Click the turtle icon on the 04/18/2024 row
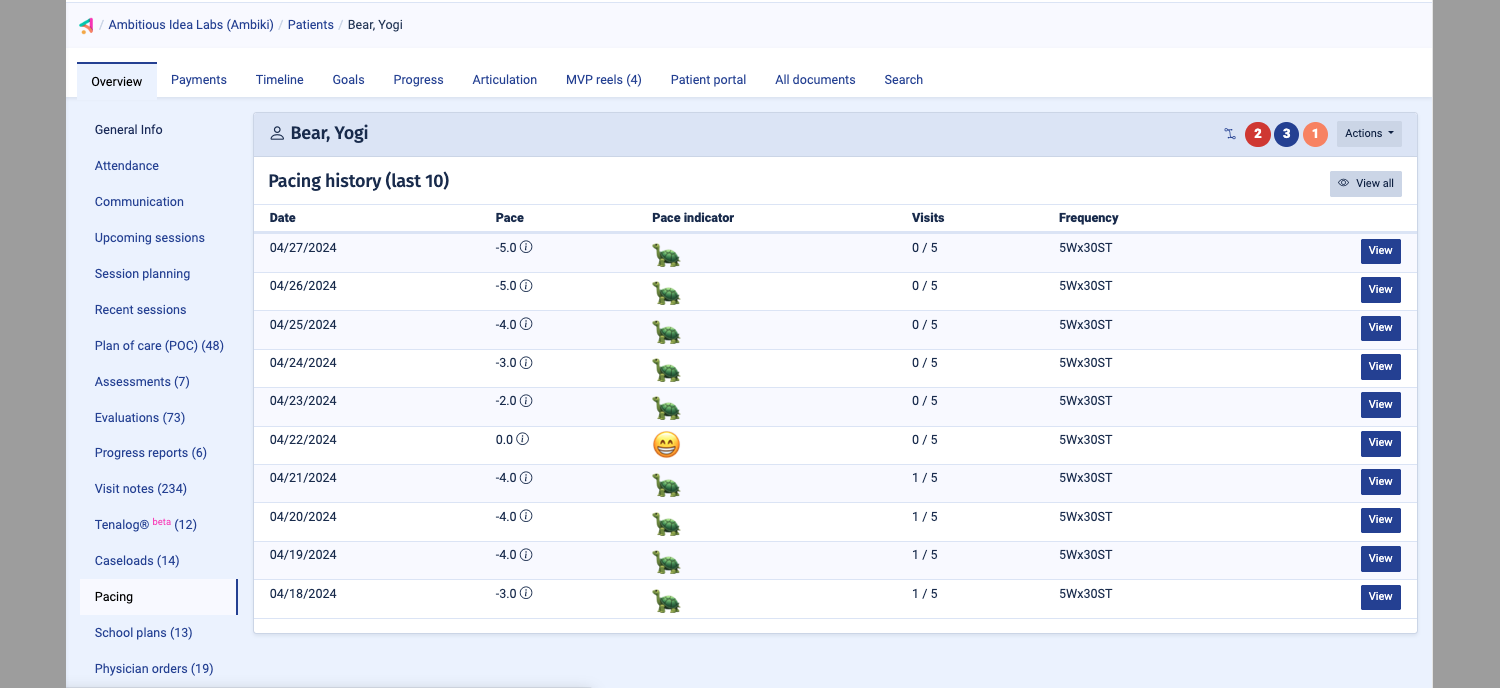 pos(666,600)
